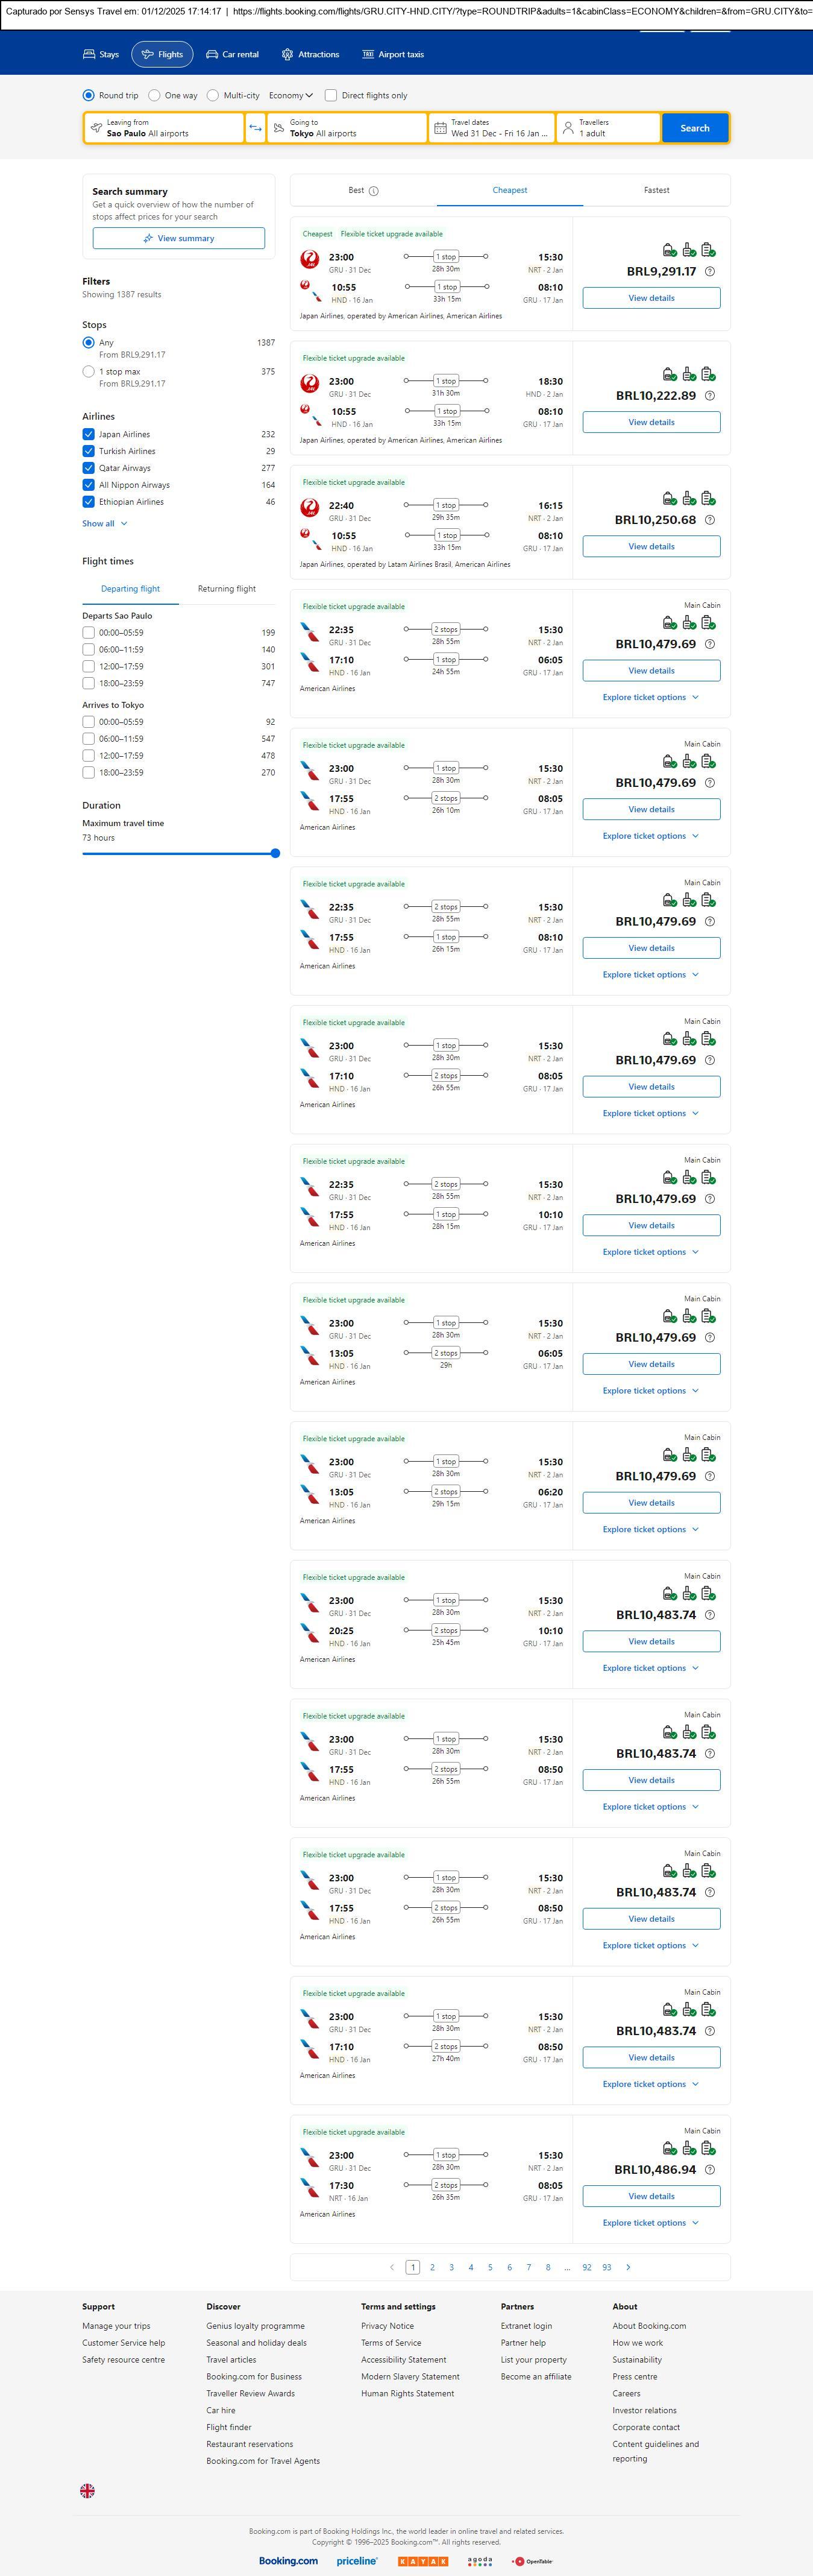This screenshot has width=813, height=2576.
Task: Click the Travel dates field
Action: 491,128
